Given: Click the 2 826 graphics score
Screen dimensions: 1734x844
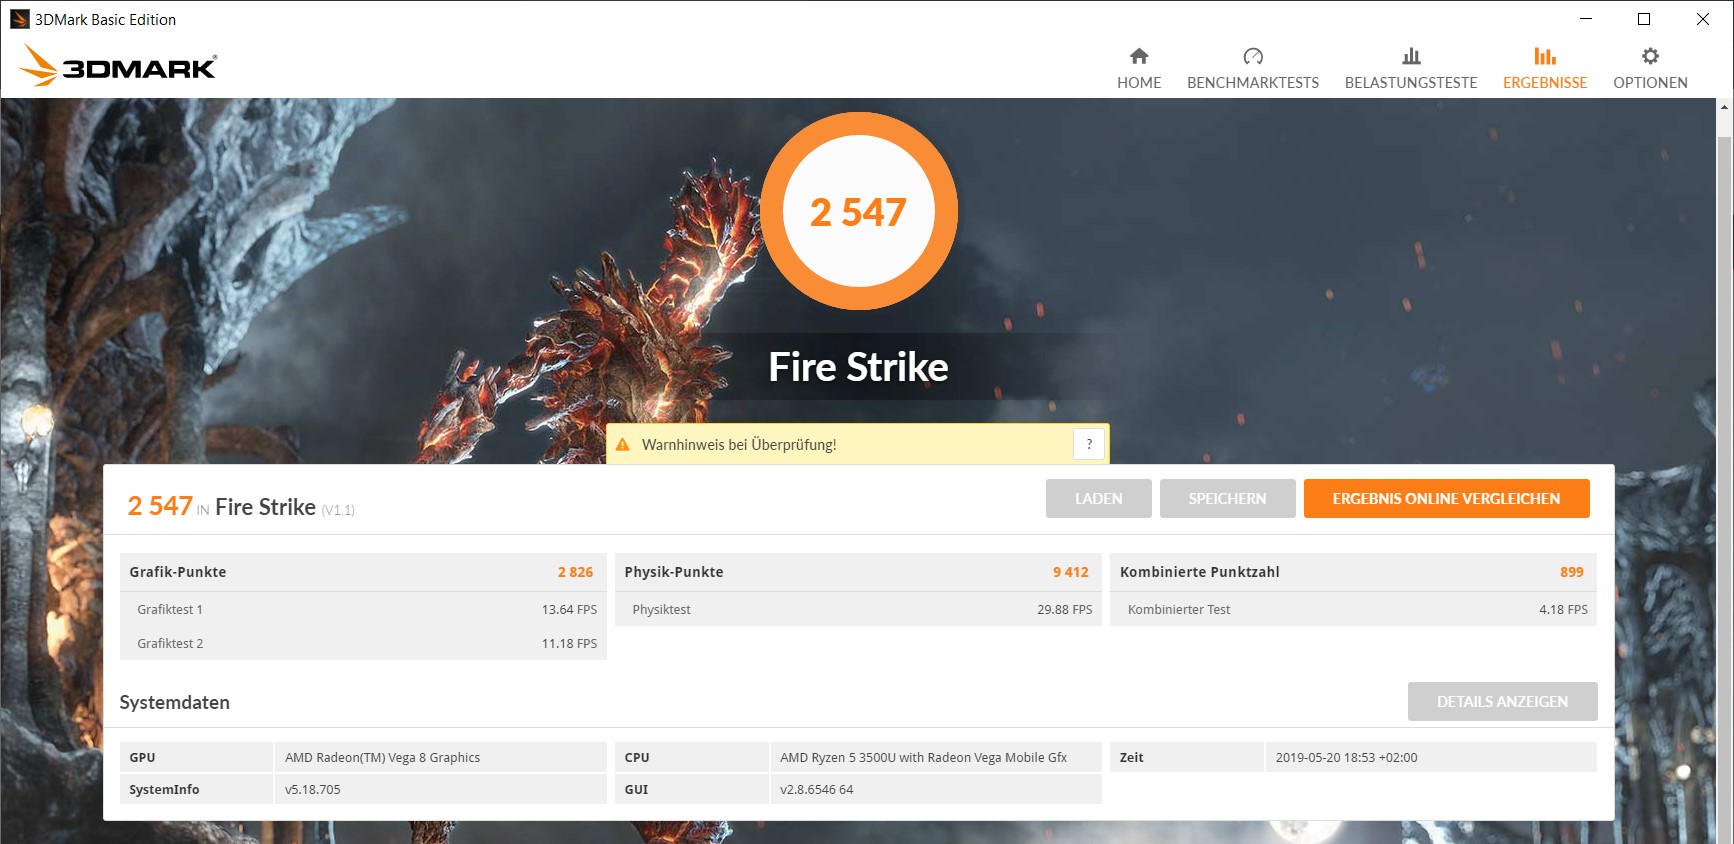Looking at the screenshot, I should [x=575, y=572].
